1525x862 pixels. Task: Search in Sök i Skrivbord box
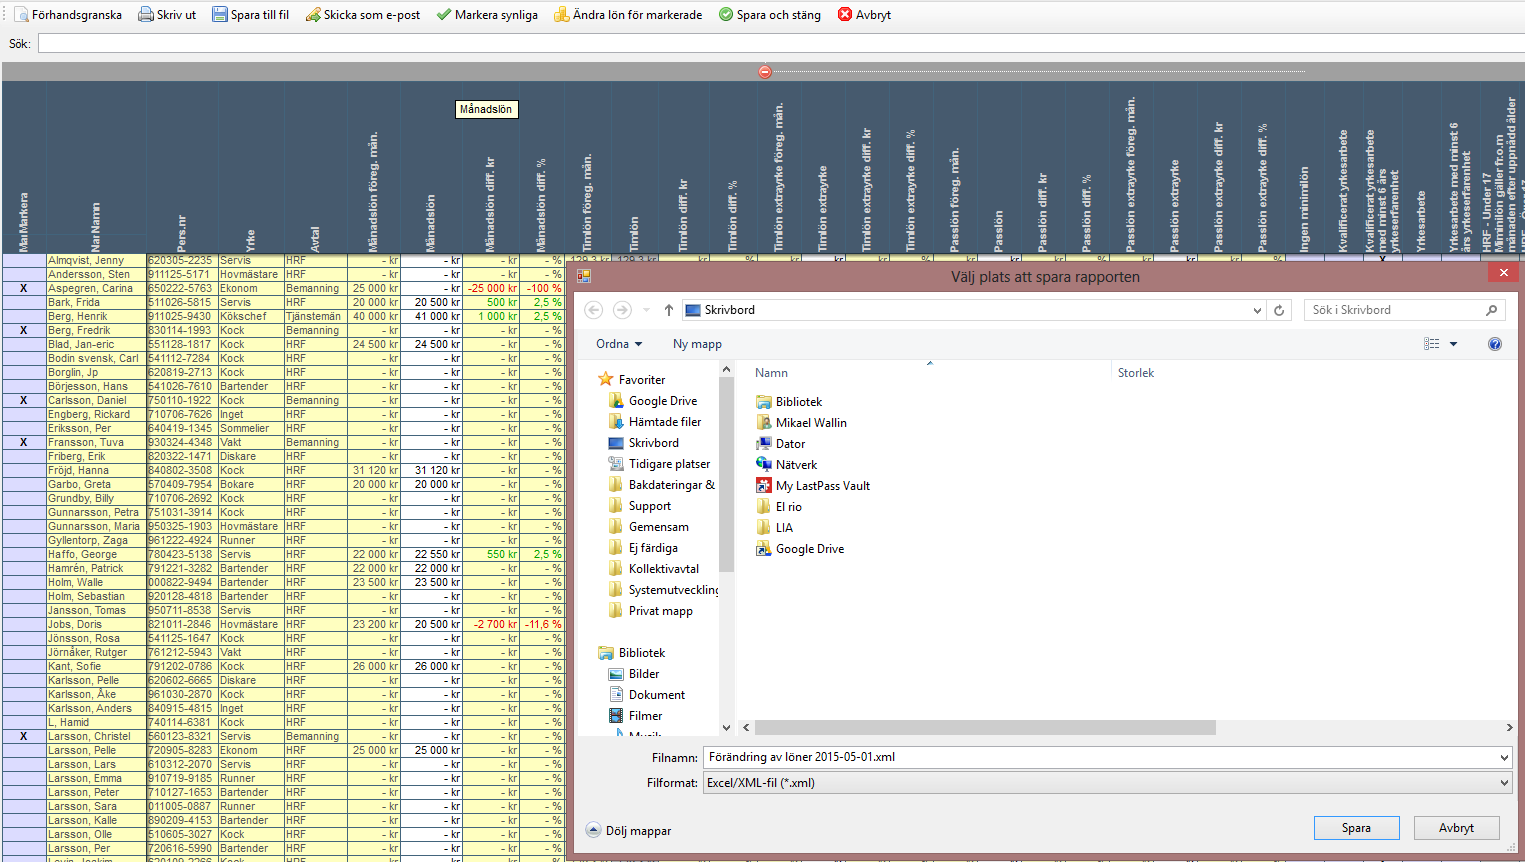(x=1395, y=310)
